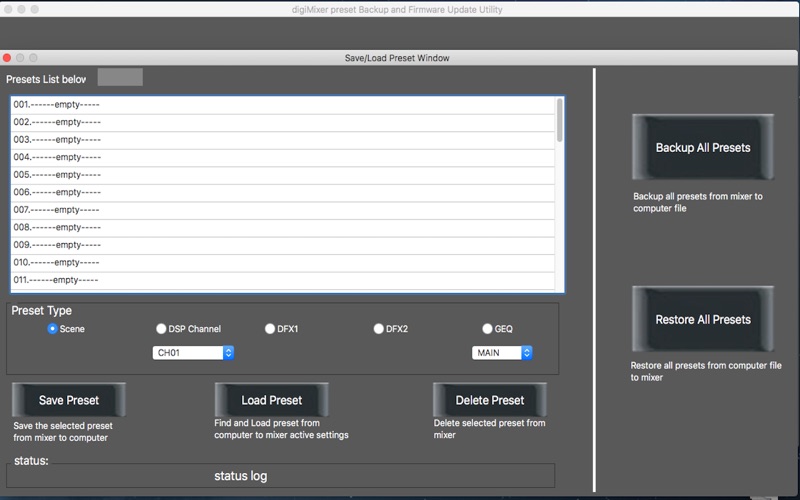Select preset row 006 empty

[283, 192]
